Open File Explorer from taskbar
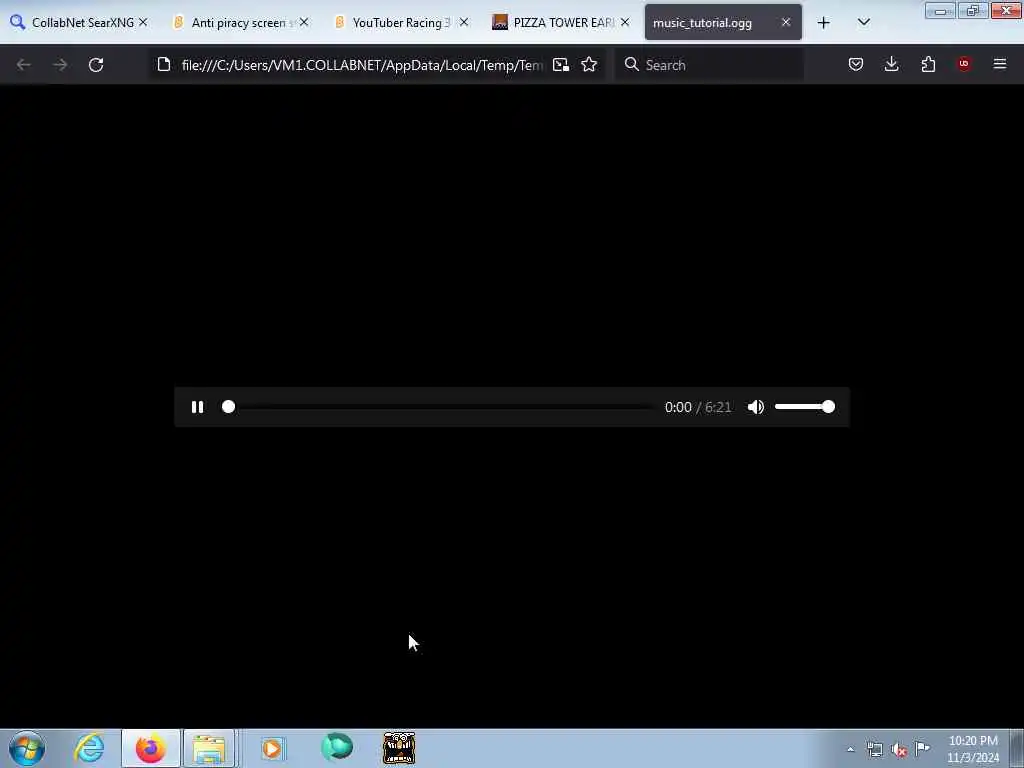Viewport: 1024px width, 768px height. [x=209, y=748]
